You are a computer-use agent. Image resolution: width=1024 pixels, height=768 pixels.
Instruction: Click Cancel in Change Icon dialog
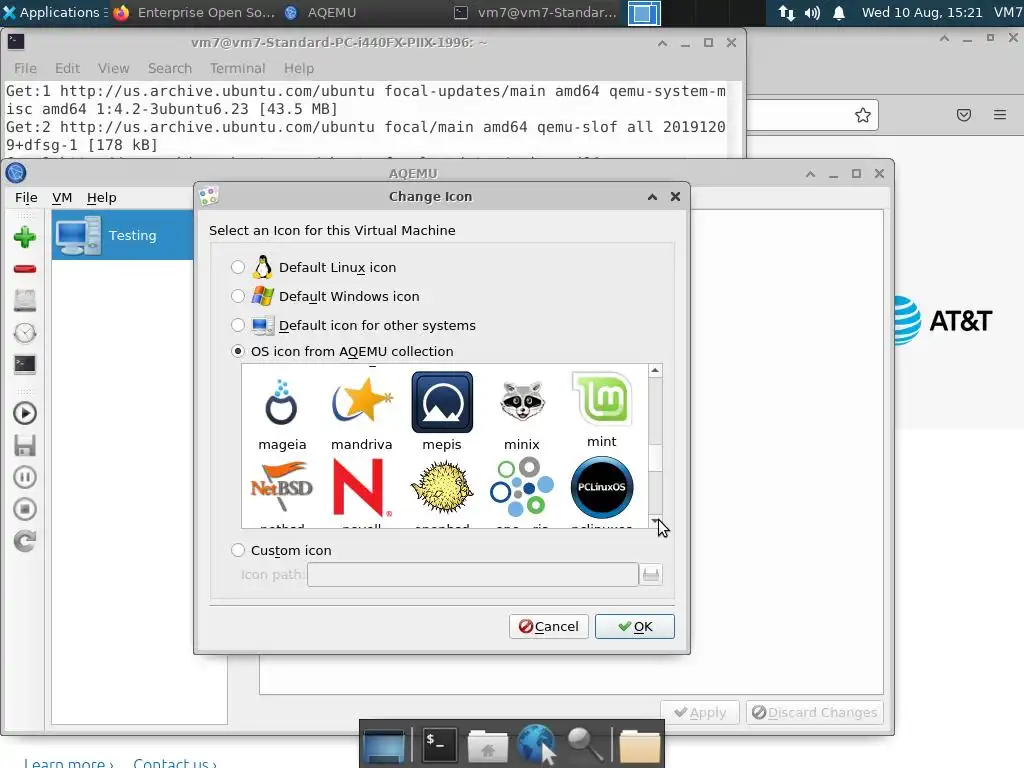click(549, 626)
